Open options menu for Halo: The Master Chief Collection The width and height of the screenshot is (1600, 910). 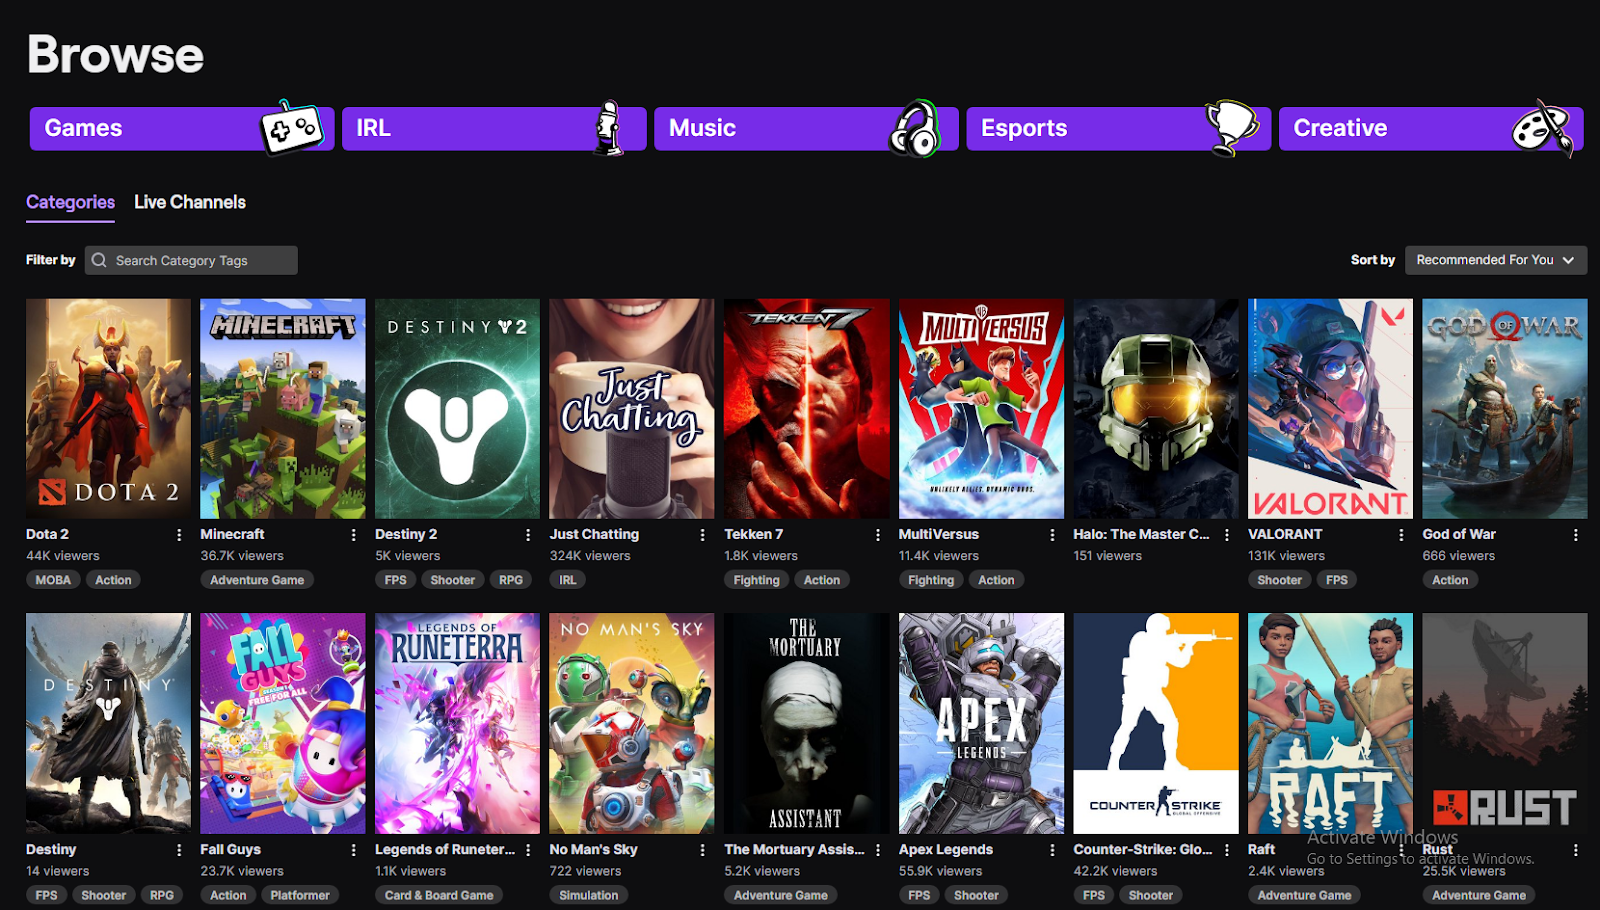pos(1227,535)
